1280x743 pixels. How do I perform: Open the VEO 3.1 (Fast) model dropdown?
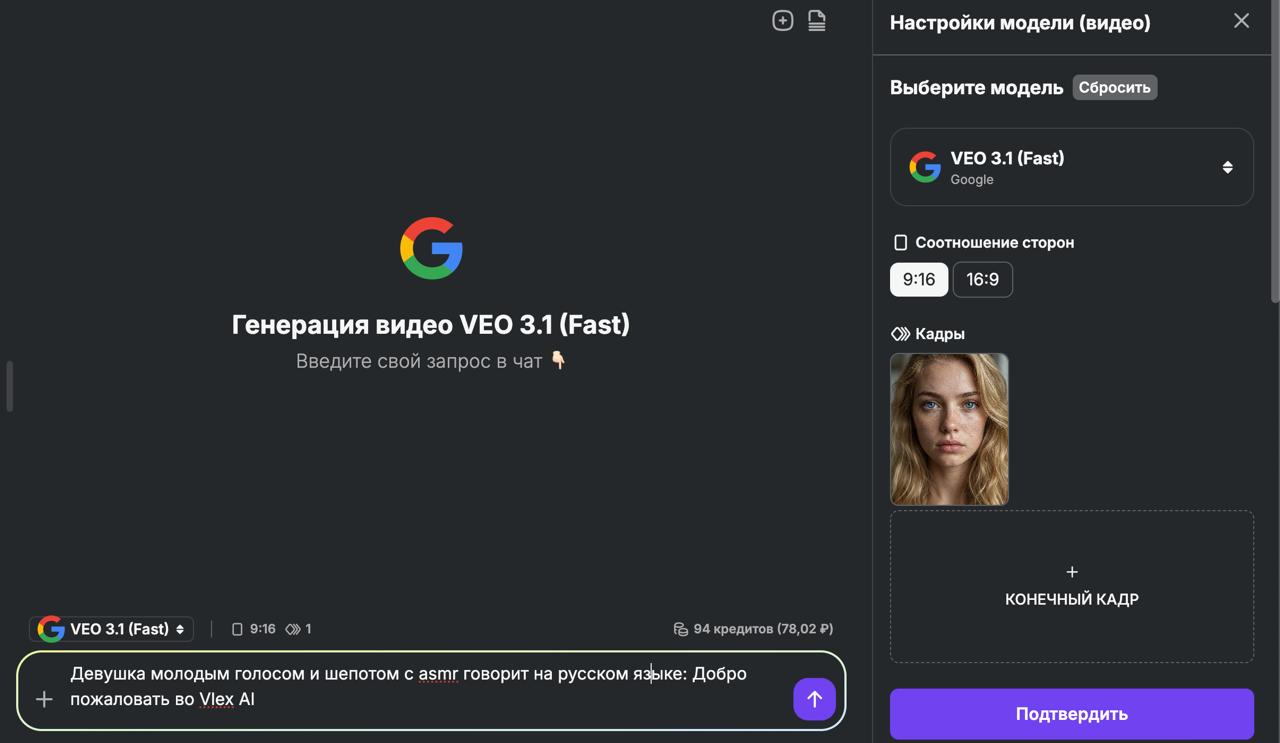point(1071,166)
